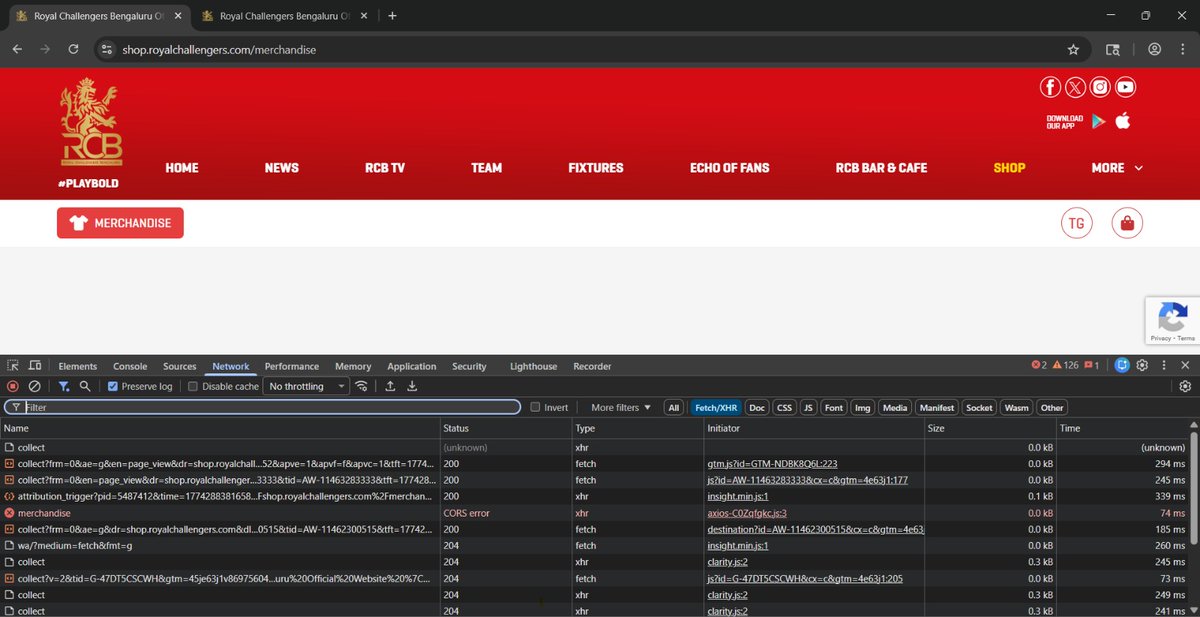Sort by the Status column header

coord(505,428)
